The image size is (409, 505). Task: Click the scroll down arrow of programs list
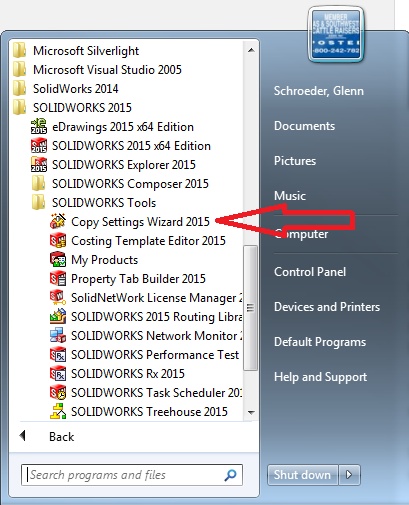tap(251, 412)
